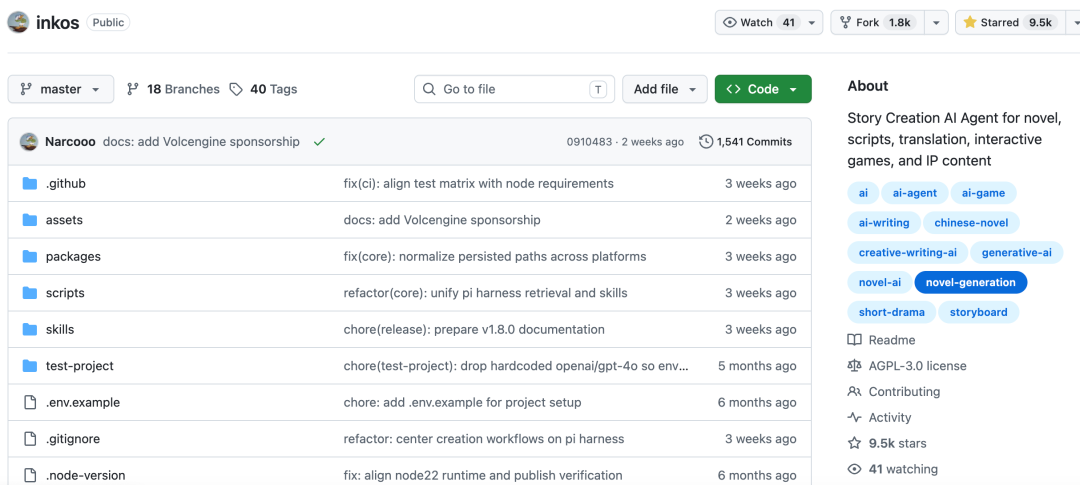Screen dimensions: 1080x485
Task: Click the branch icon next to 18 Branches
Action: coord(133,90)
